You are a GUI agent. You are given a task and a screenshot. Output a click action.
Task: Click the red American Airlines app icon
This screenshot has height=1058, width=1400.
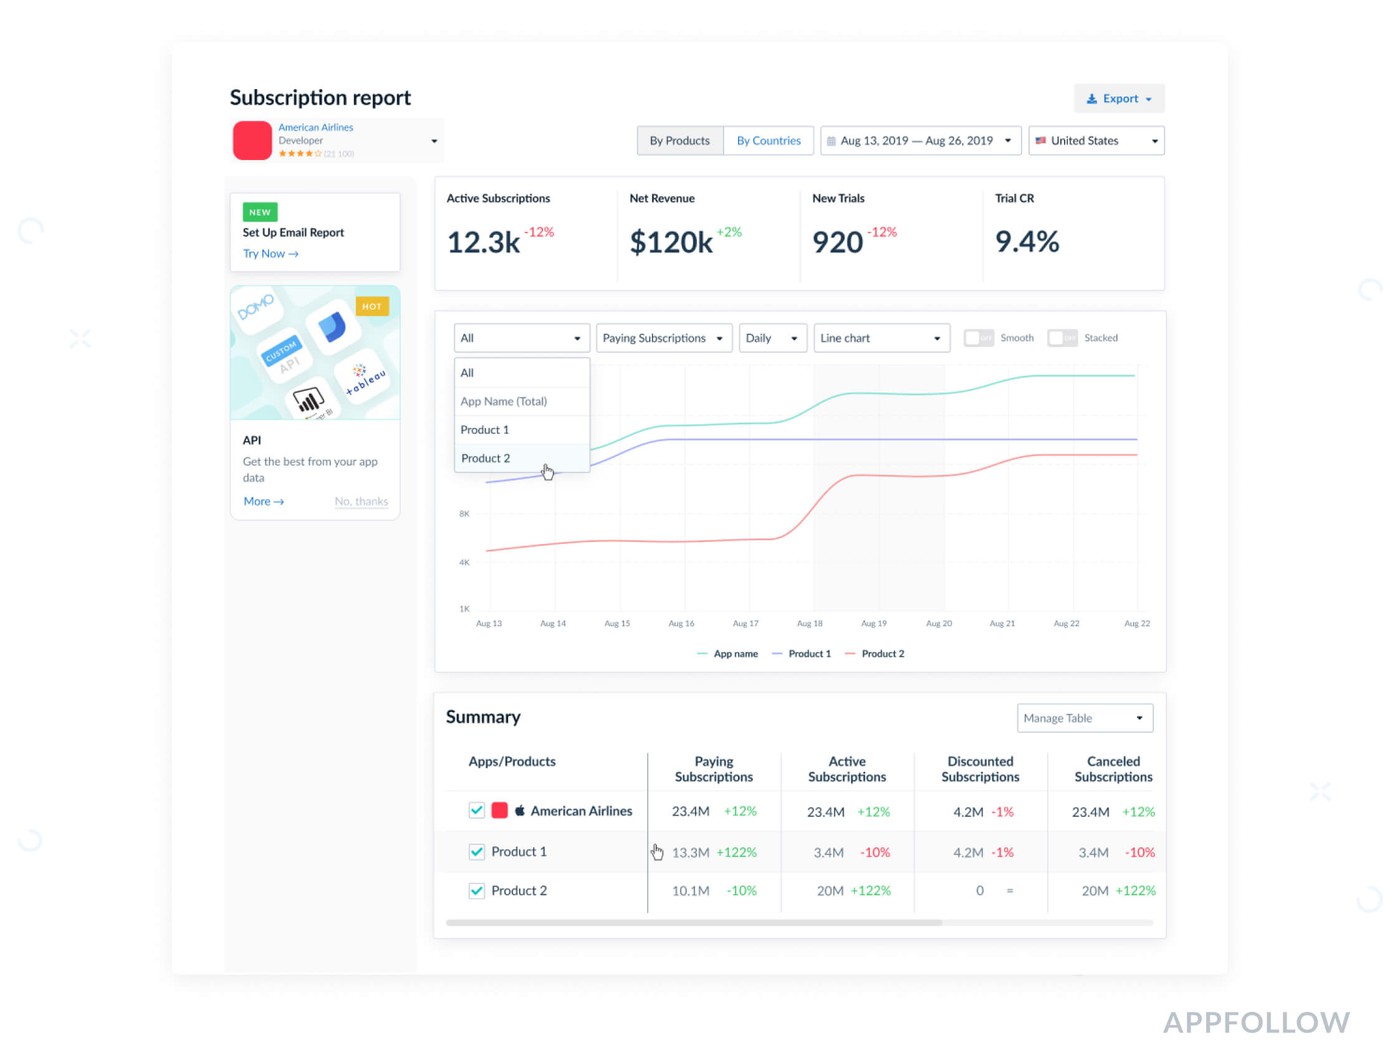[252, 141]
